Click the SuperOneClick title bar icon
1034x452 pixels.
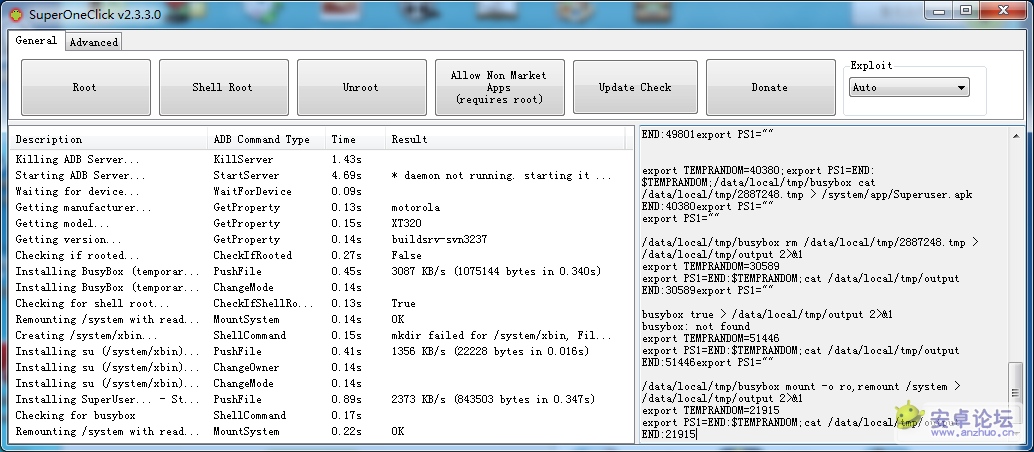click(x=12, y=10)
